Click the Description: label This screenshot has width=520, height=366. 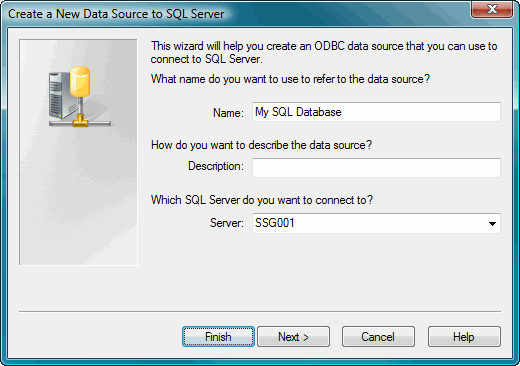click(x=216, y=166)
